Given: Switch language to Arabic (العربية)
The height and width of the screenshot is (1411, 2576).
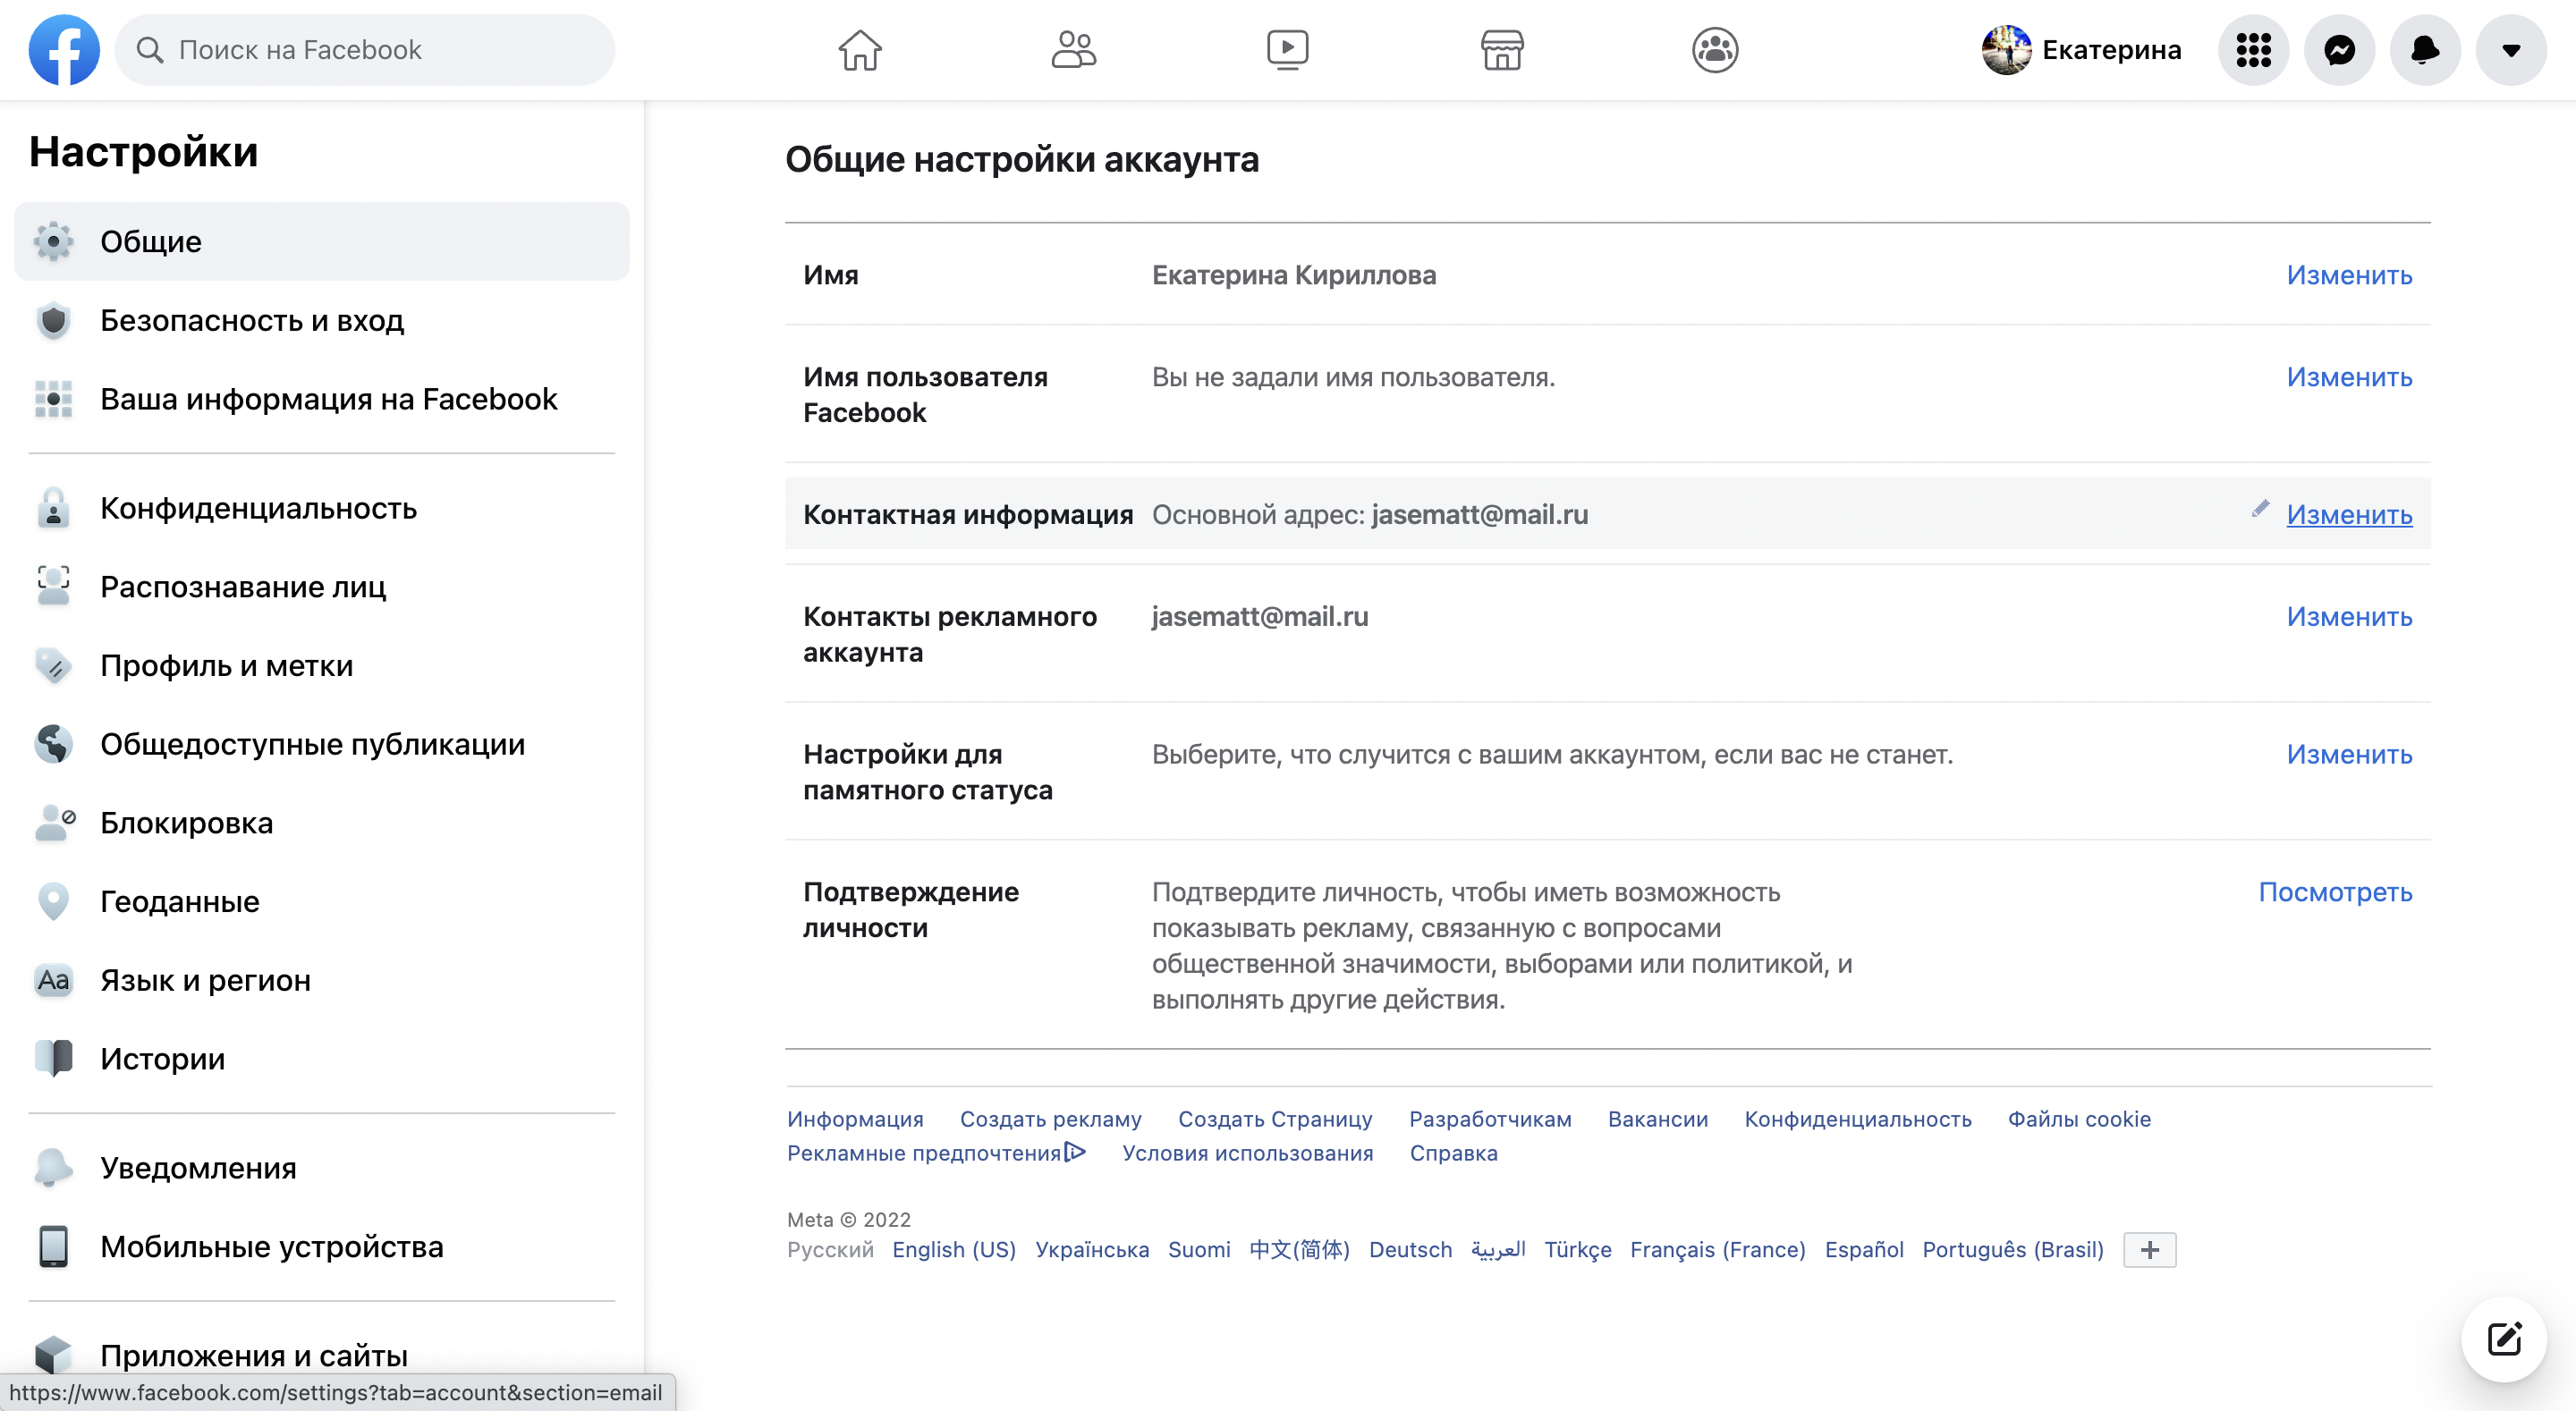Looking at the screenshot, I should [1498, 1250].
